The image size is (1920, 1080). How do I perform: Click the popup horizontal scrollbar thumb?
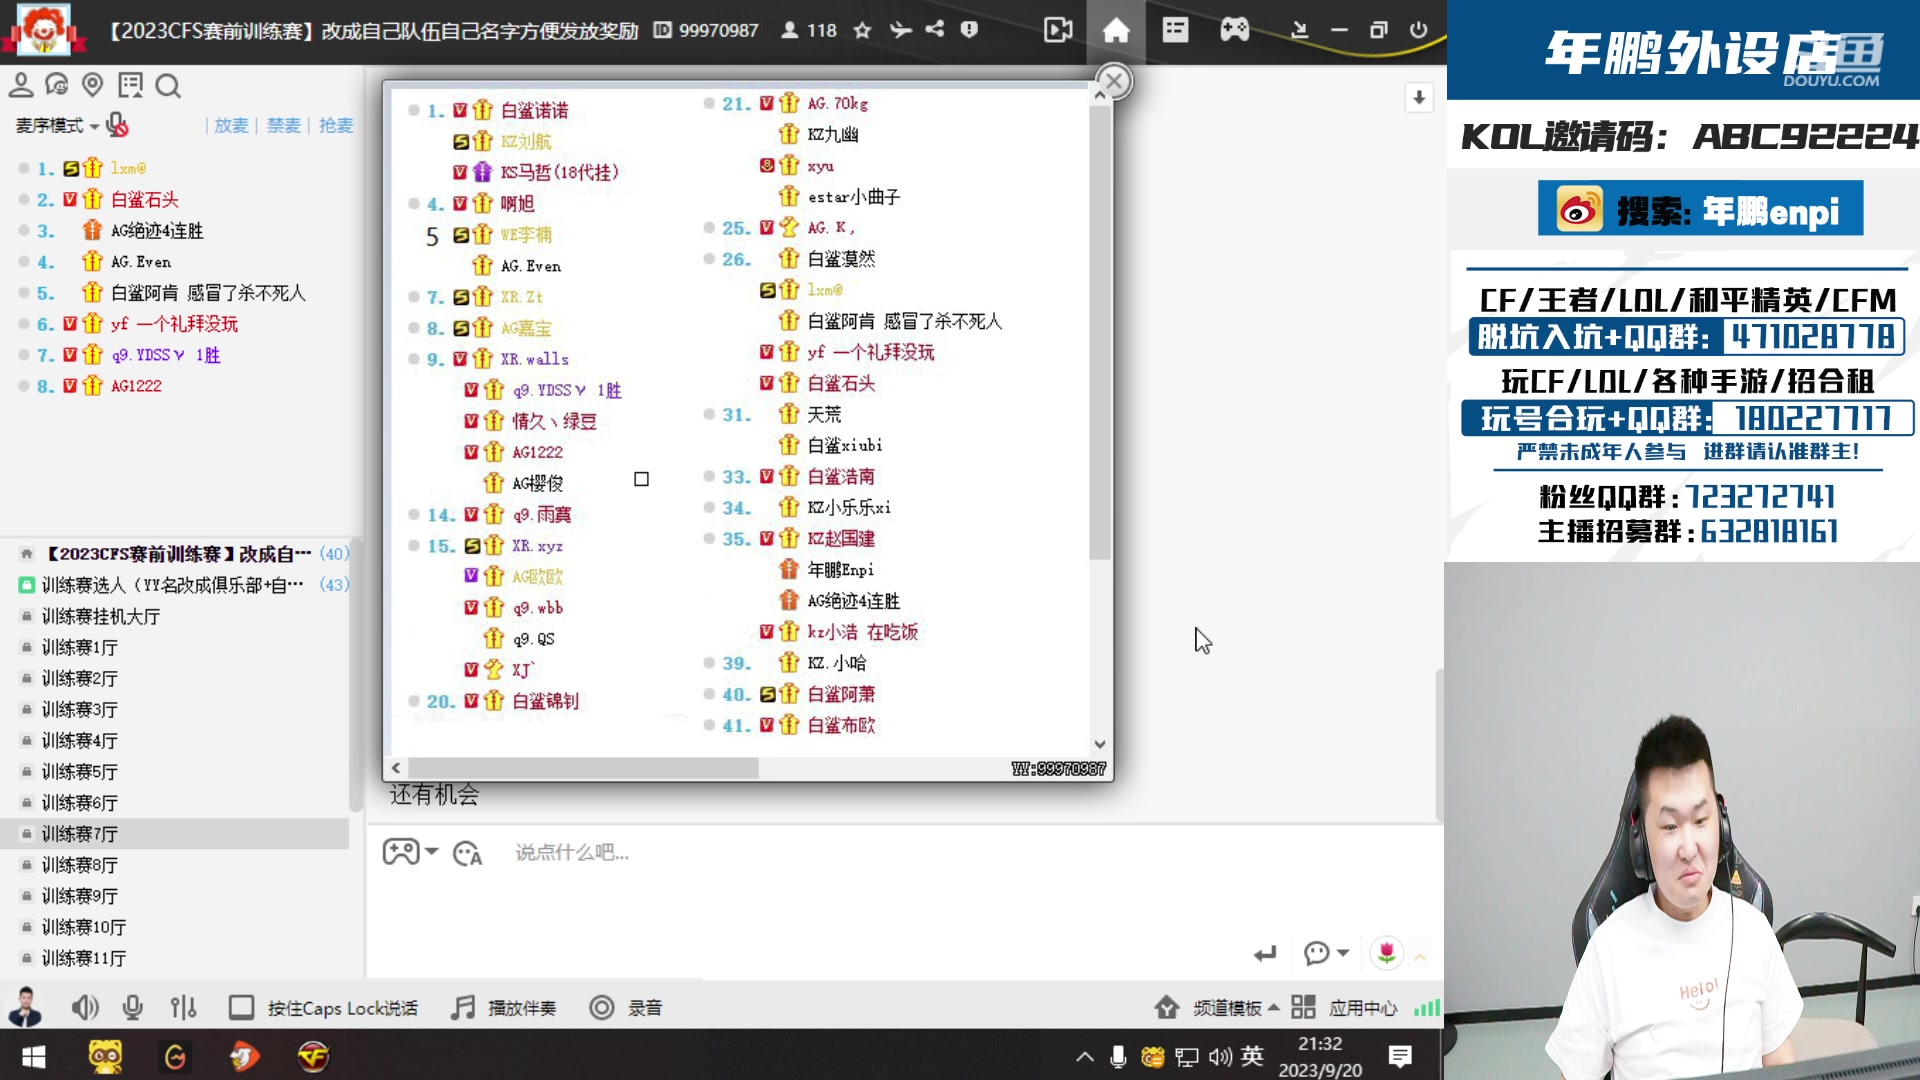pos(583,768)
